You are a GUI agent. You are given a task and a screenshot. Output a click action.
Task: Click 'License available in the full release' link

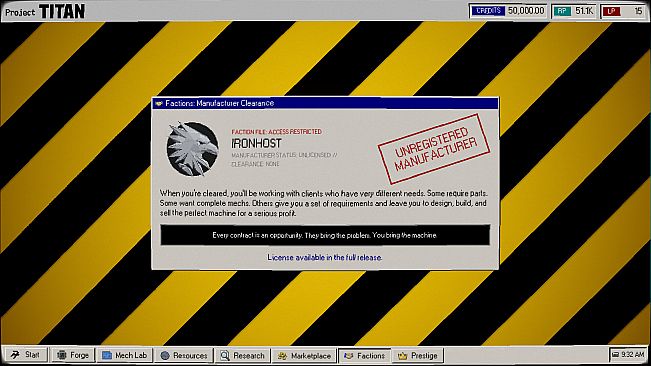point(325,257)
